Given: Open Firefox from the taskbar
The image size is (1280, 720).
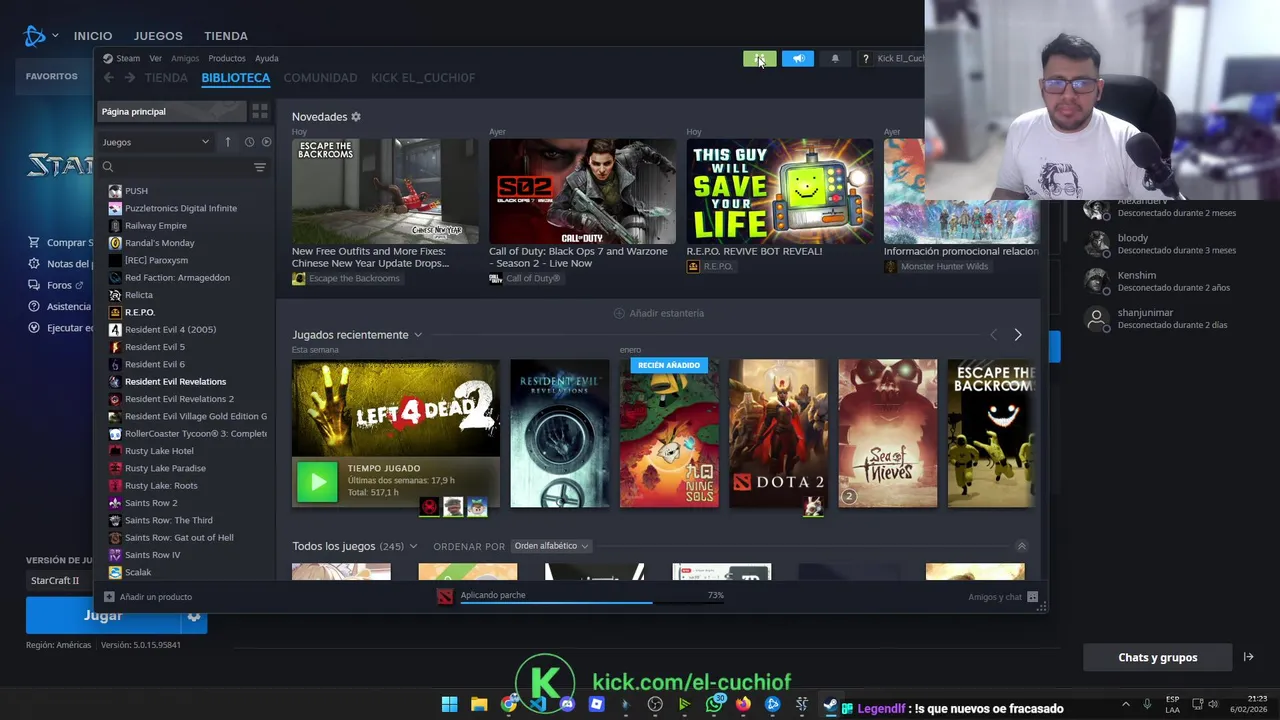Looking at the screenshot, I should [743, 704].
